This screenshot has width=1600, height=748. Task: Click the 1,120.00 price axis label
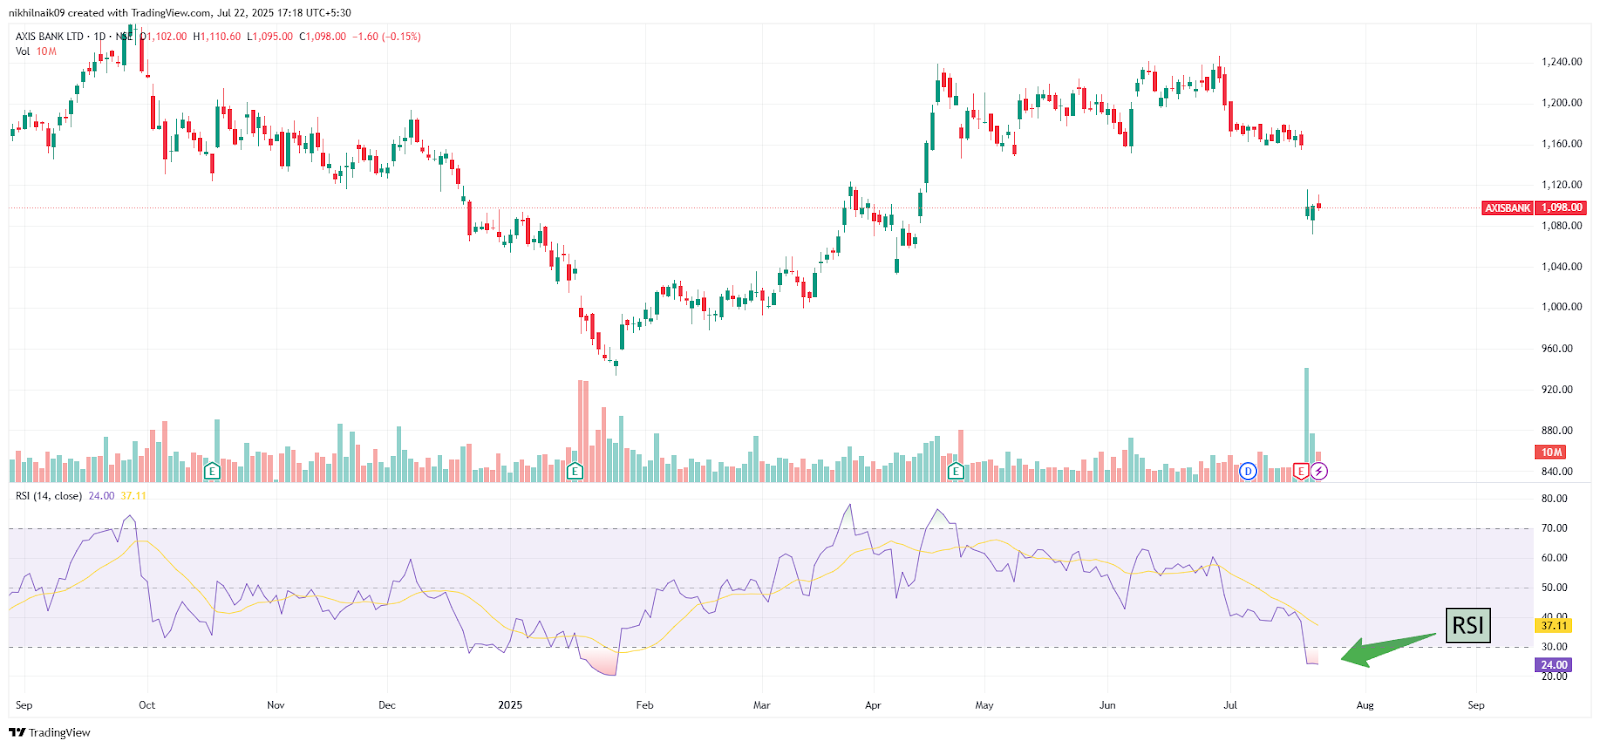(1561, 185)
